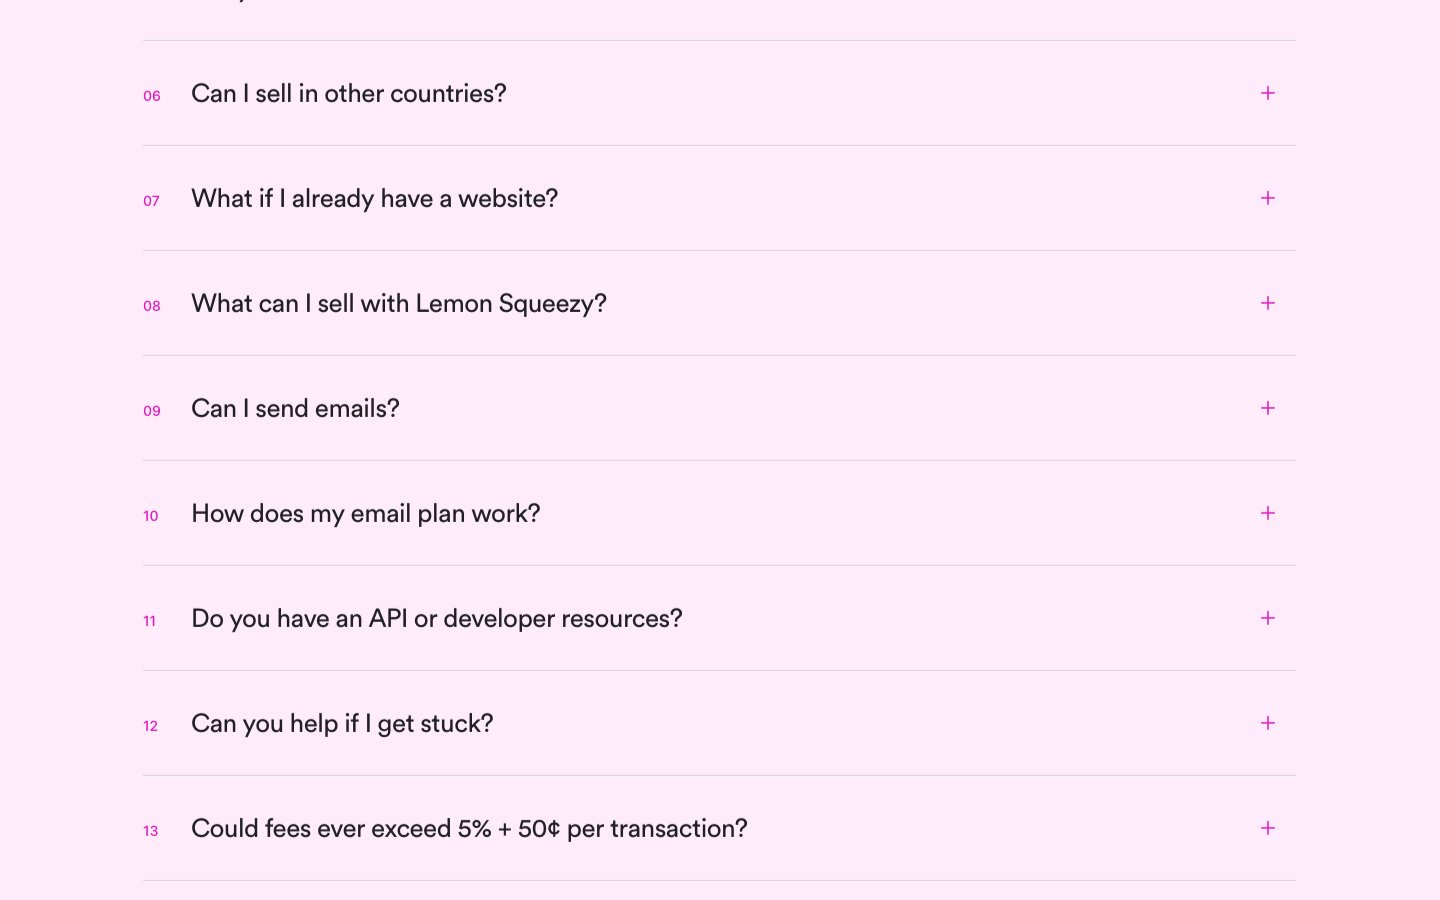Viewport: 1440px width, 900px height.
Task: Click plus icon for 'What if I already have a website?'
Action: point(1267,198)
